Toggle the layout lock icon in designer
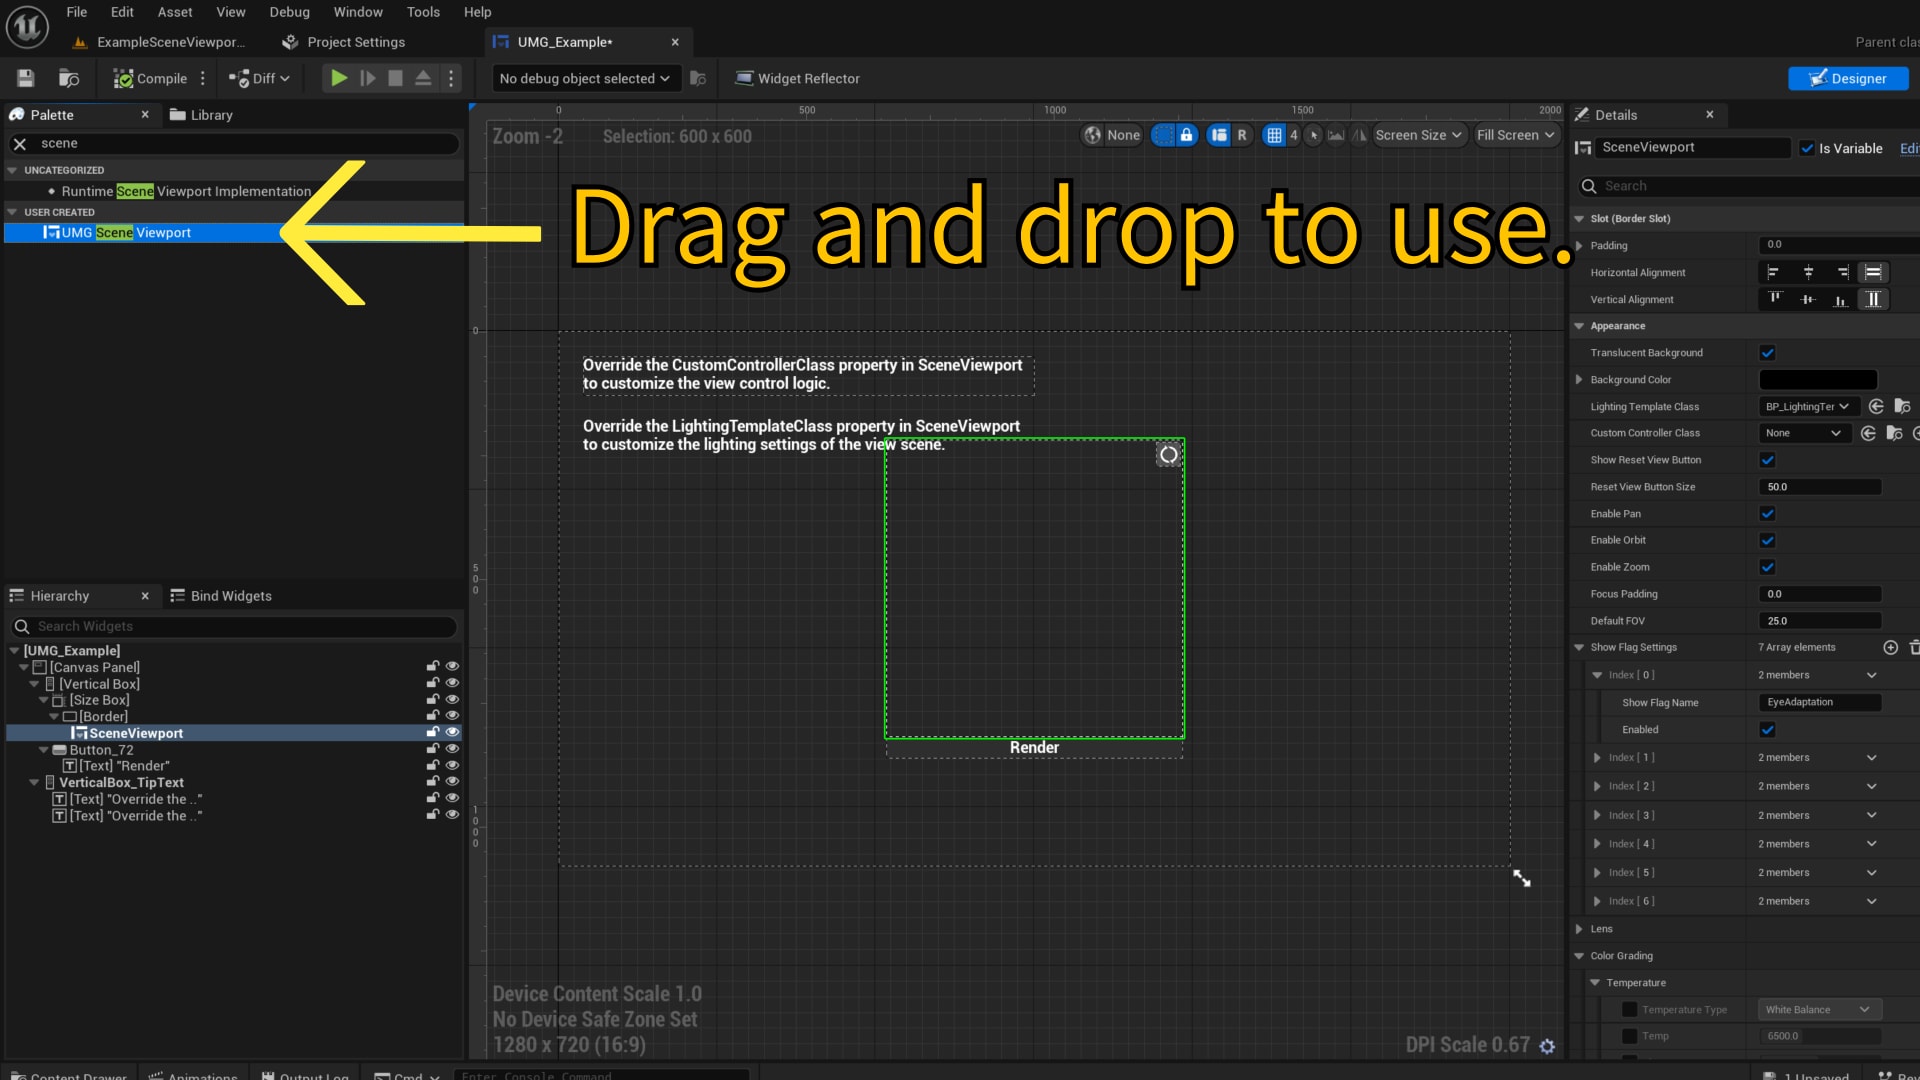1920x1080 pixels. 1187,135
